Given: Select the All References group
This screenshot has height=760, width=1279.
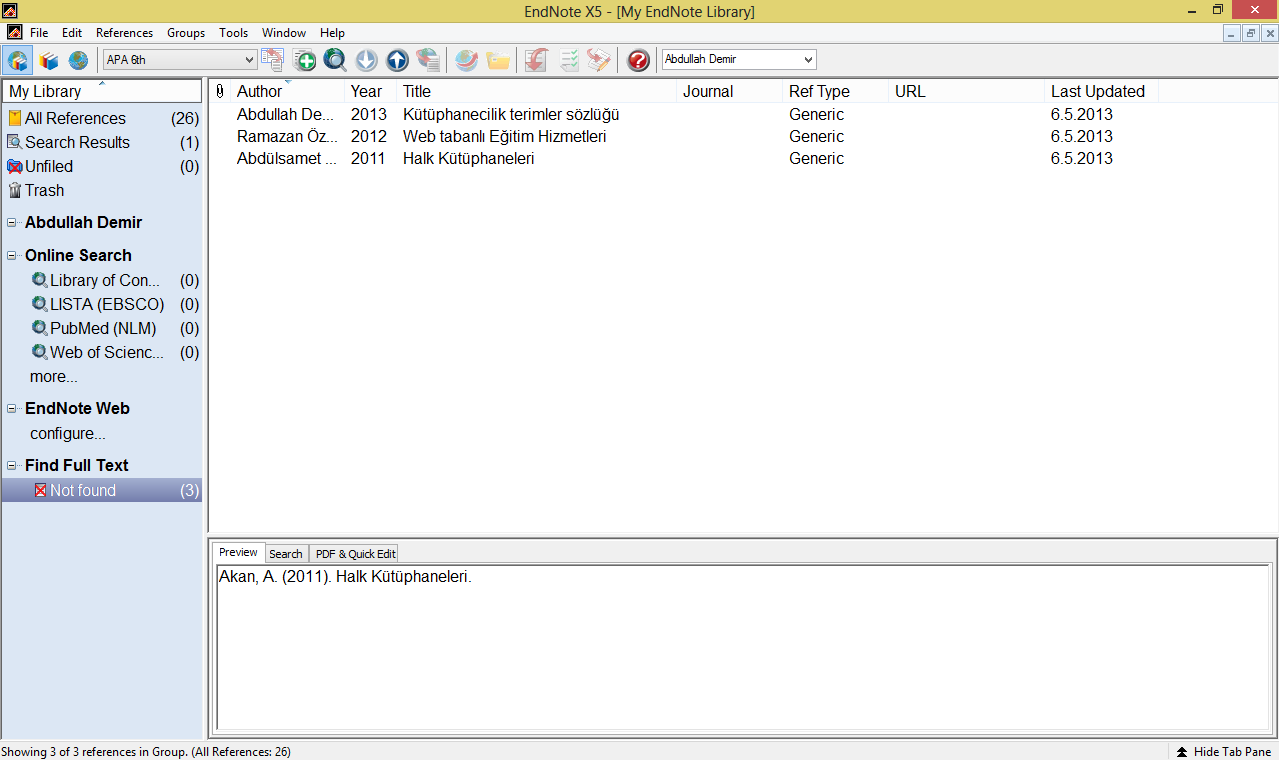Looking at the screenshot, I should (102, 118).
